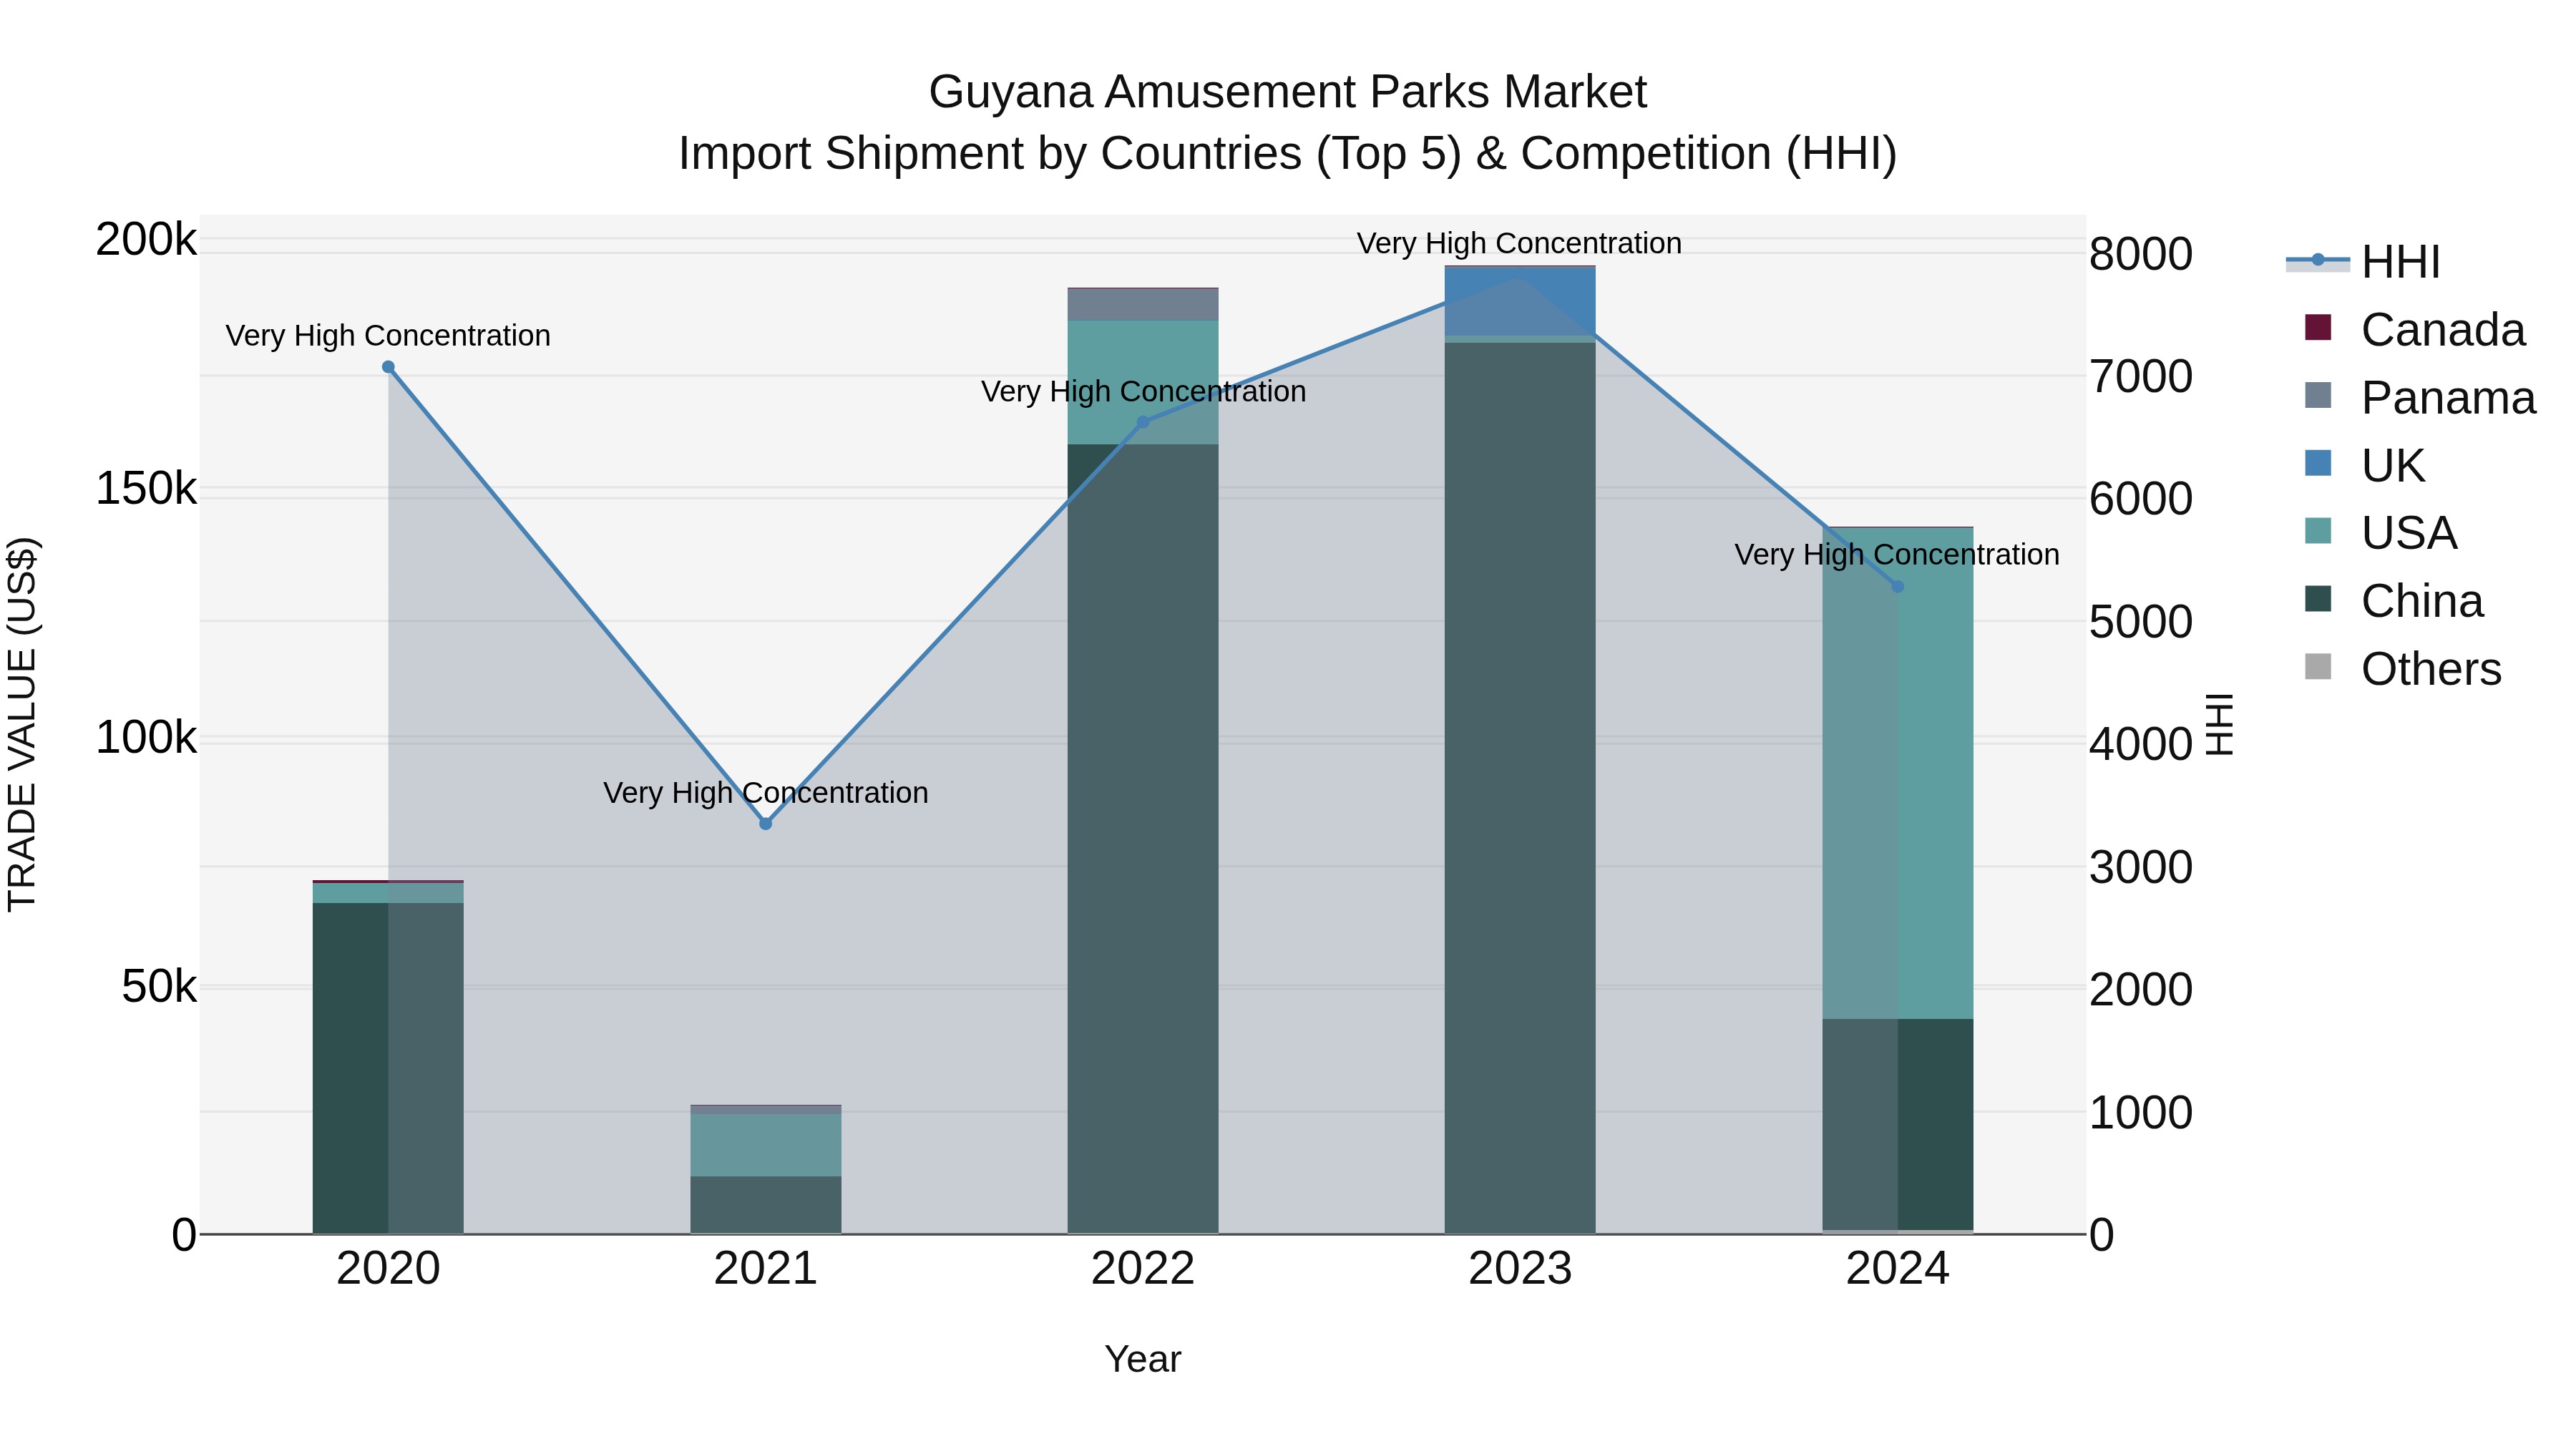This screenshot has height=1449, width=2576.
Task: Click the HHI data point for 2024
Action: (x=1898, y=586)
